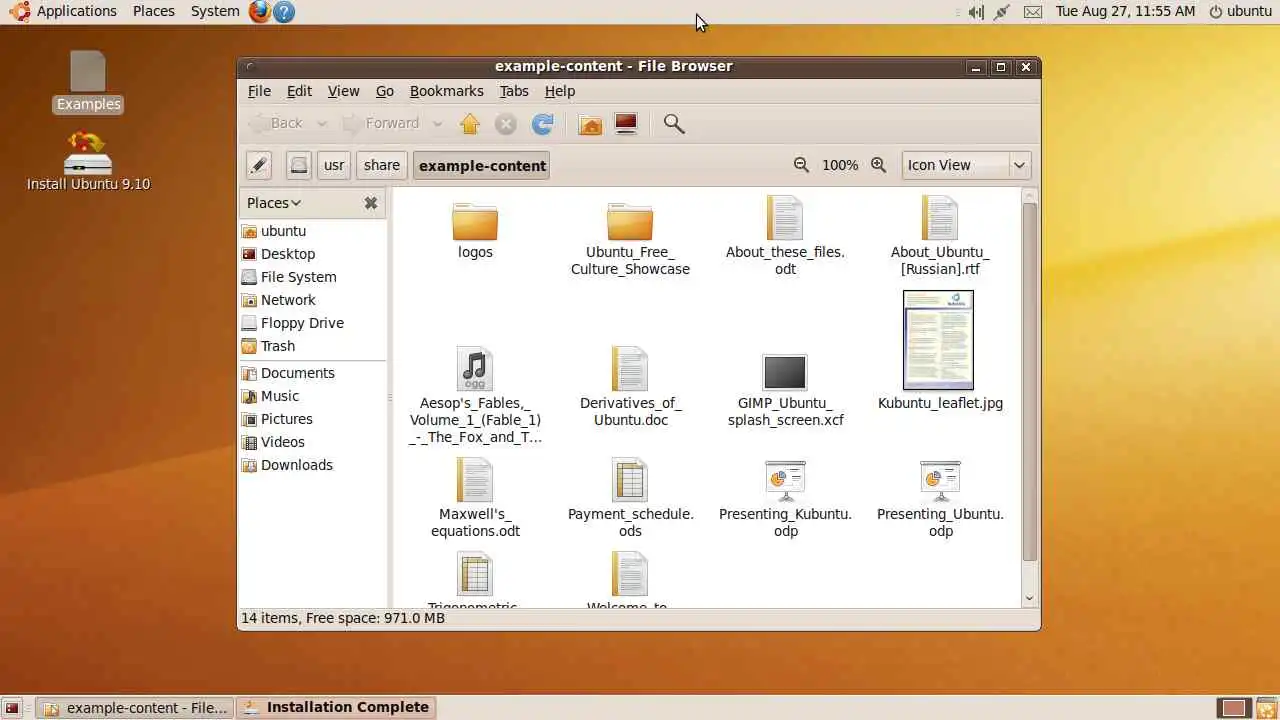Image resolution: width=1280 pixels, height=720 pixels.
Task: Open the File menu
Action: [259, 91]
